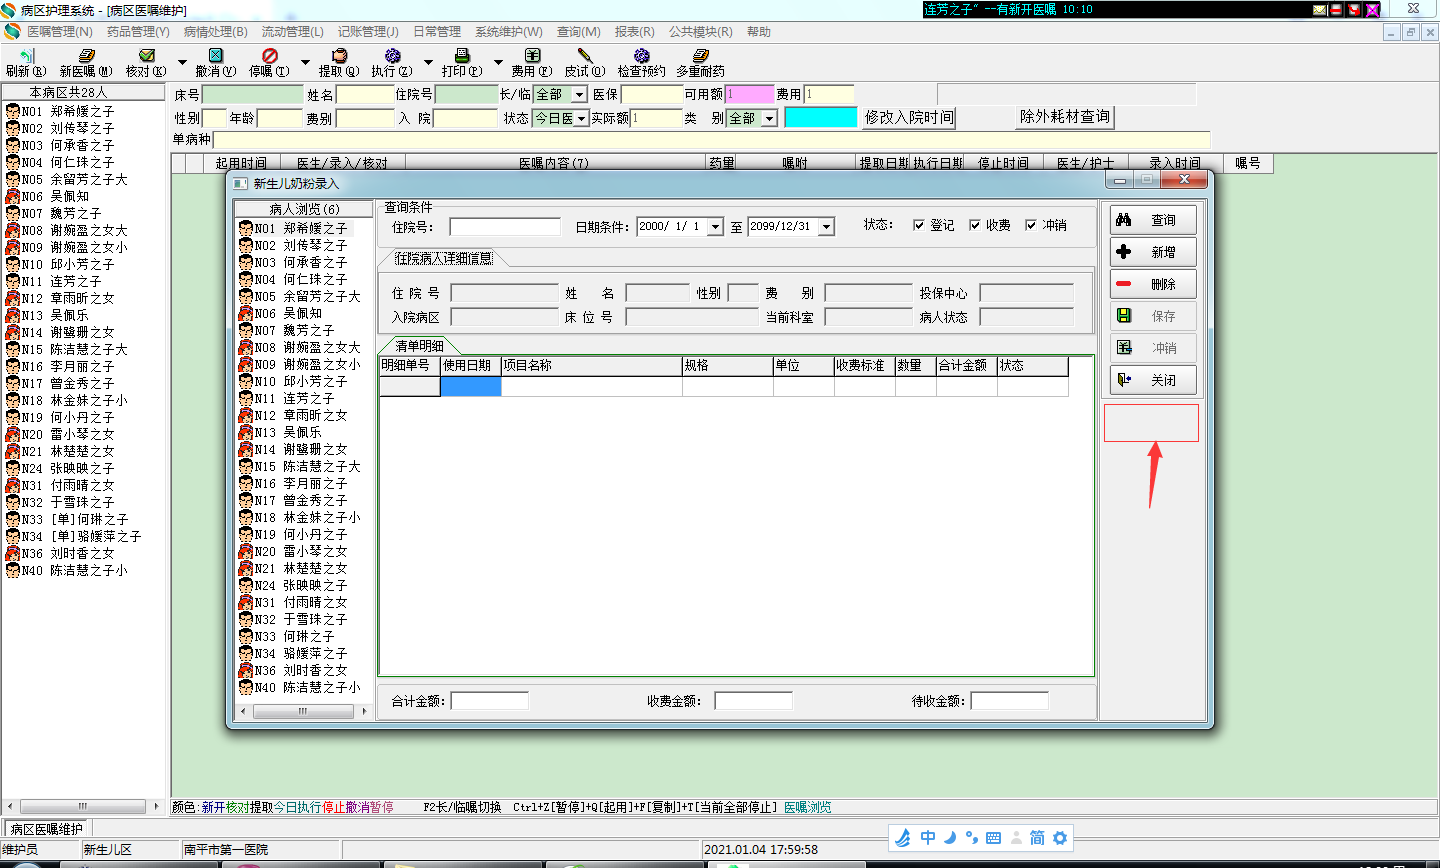Screen dimensions: 1440x868
Task: Open the 长/临 dropdown set to 全部
Action: tap(579, 95)
